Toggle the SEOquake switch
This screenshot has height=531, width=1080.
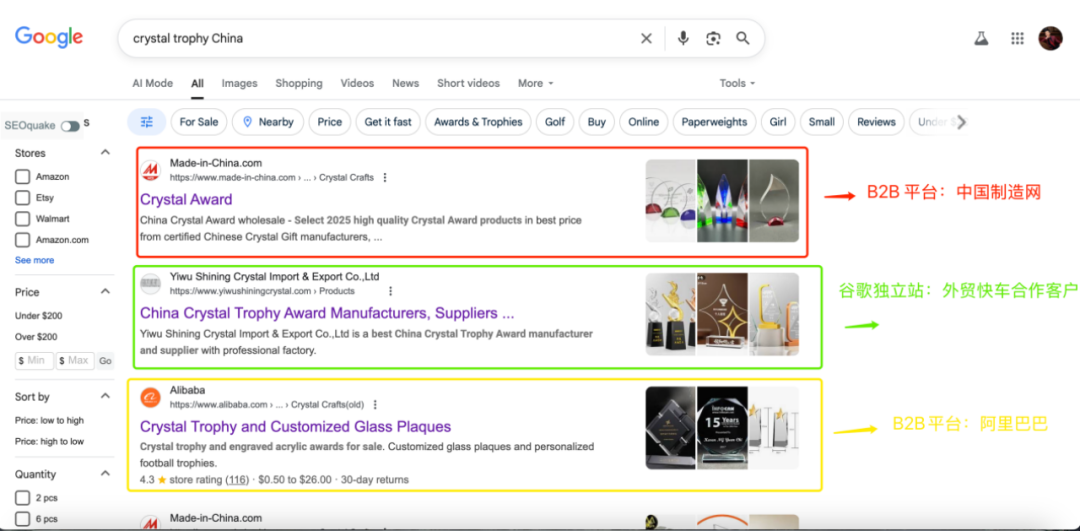70,126
